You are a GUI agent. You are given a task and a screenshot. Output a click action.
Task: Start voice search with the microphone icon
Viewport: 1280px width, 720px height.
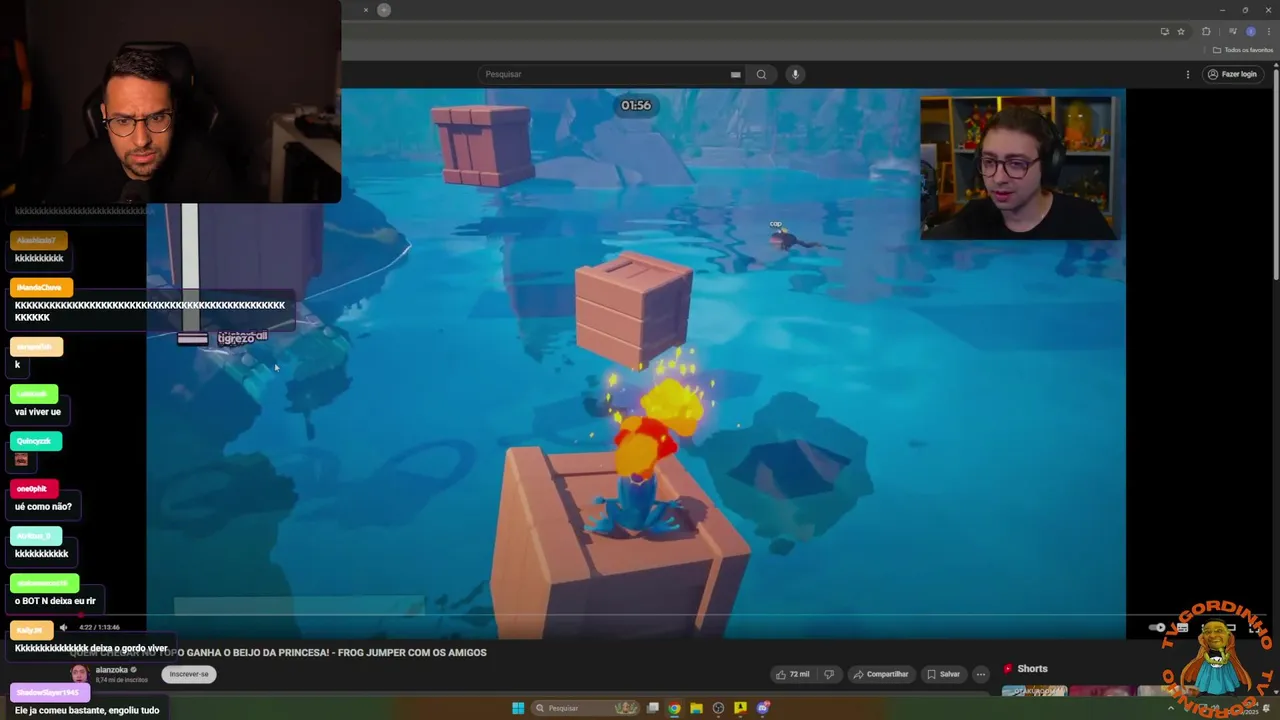(x=795, y=74)
